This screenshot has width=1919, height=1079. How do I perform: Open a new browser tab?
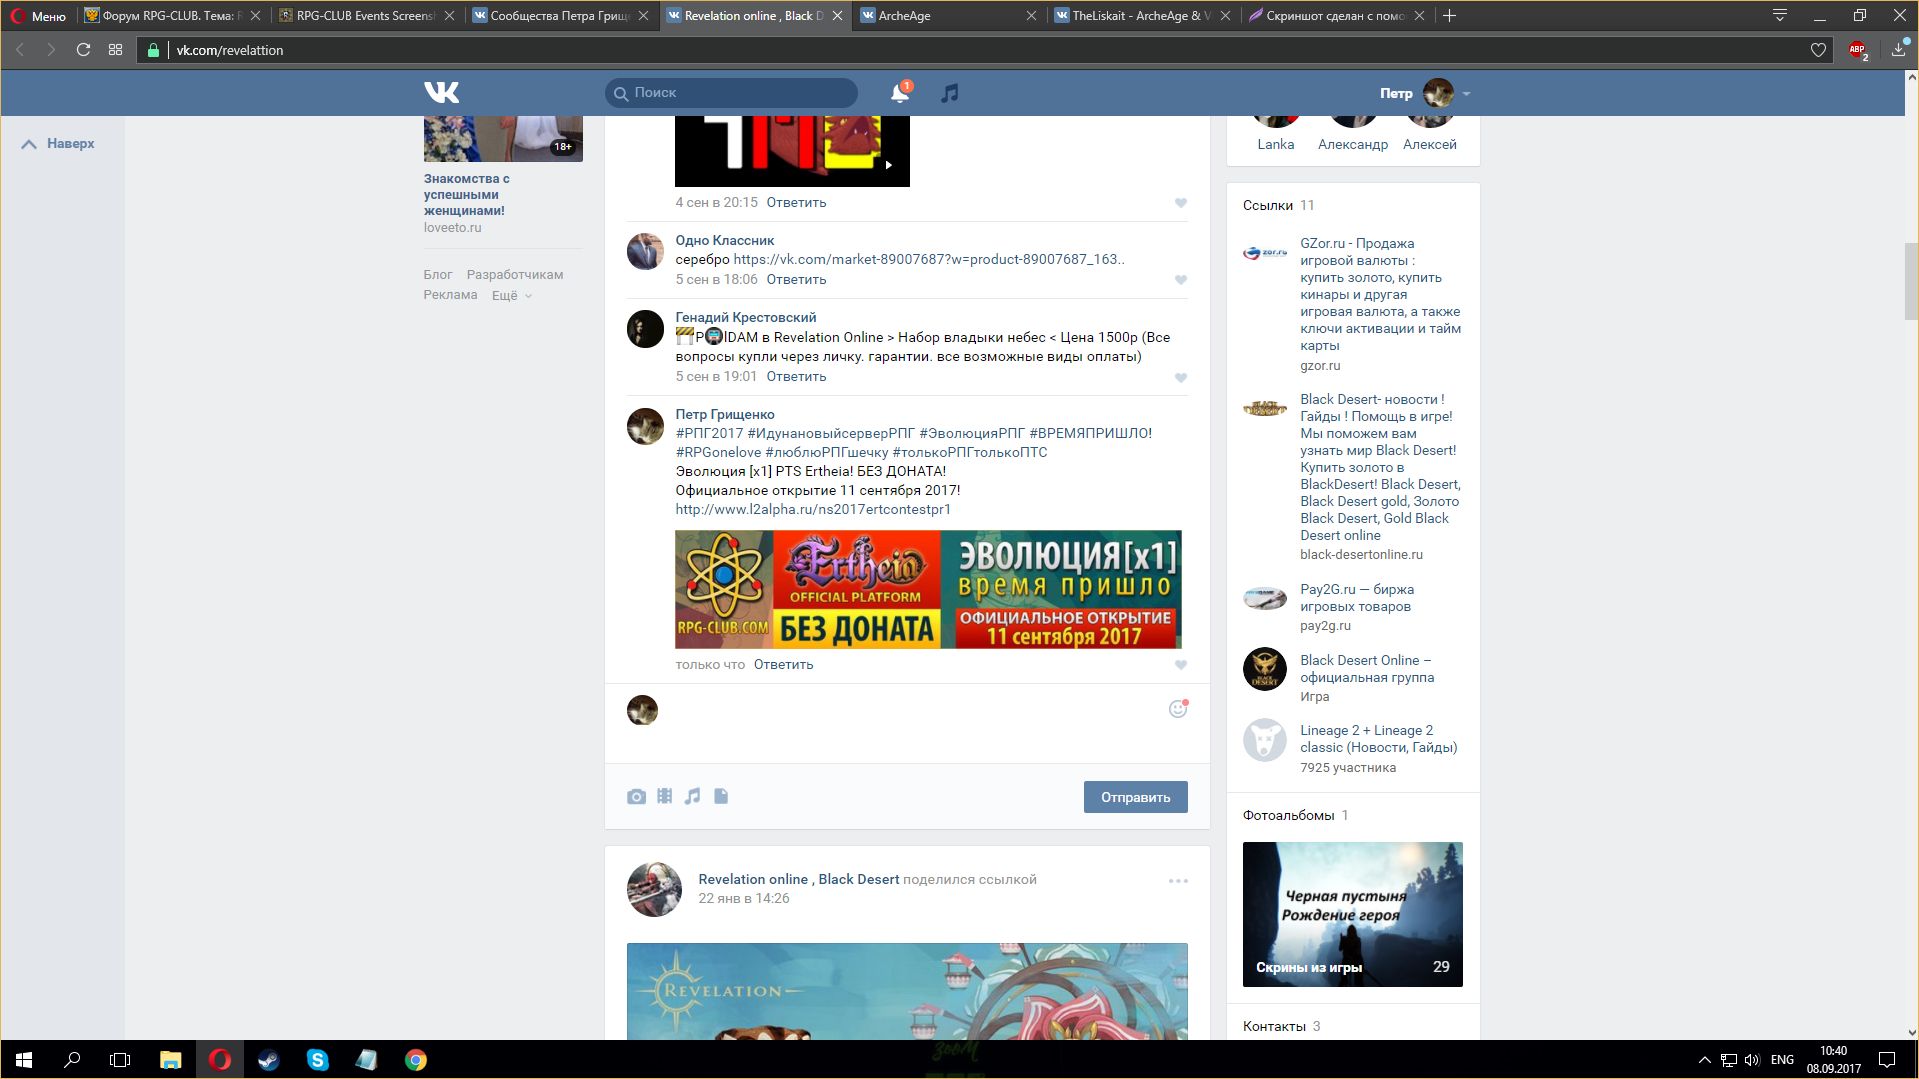(1450, 16)
